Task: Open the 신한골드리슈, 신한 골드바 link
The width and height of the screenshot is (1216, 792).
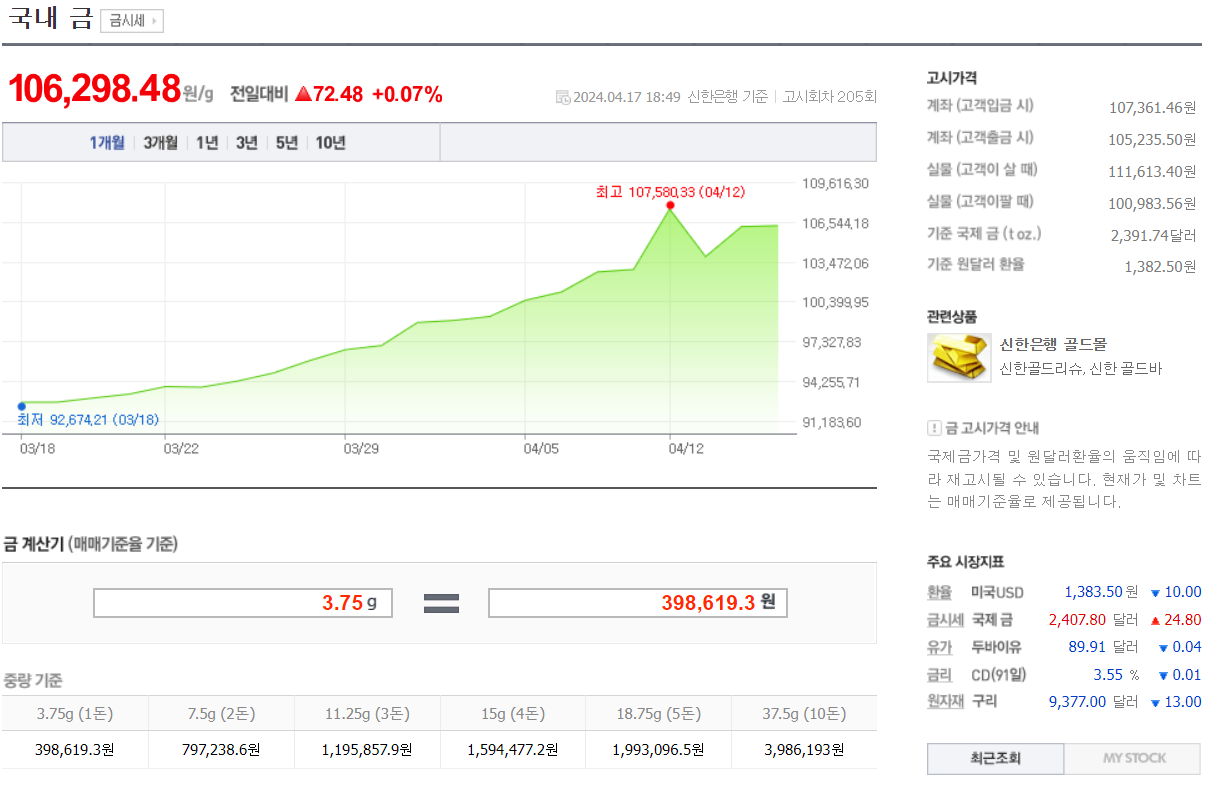Action: 1081,369
